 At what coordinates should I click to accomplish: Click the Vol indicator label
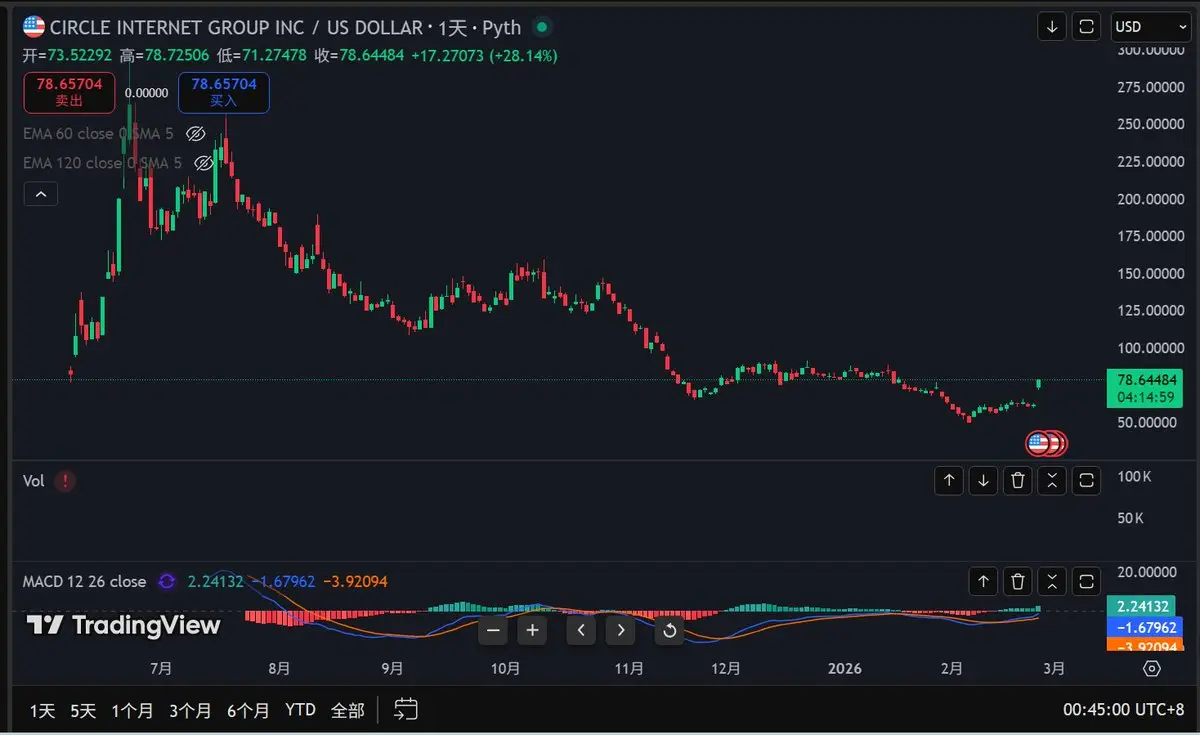[34, 481]
